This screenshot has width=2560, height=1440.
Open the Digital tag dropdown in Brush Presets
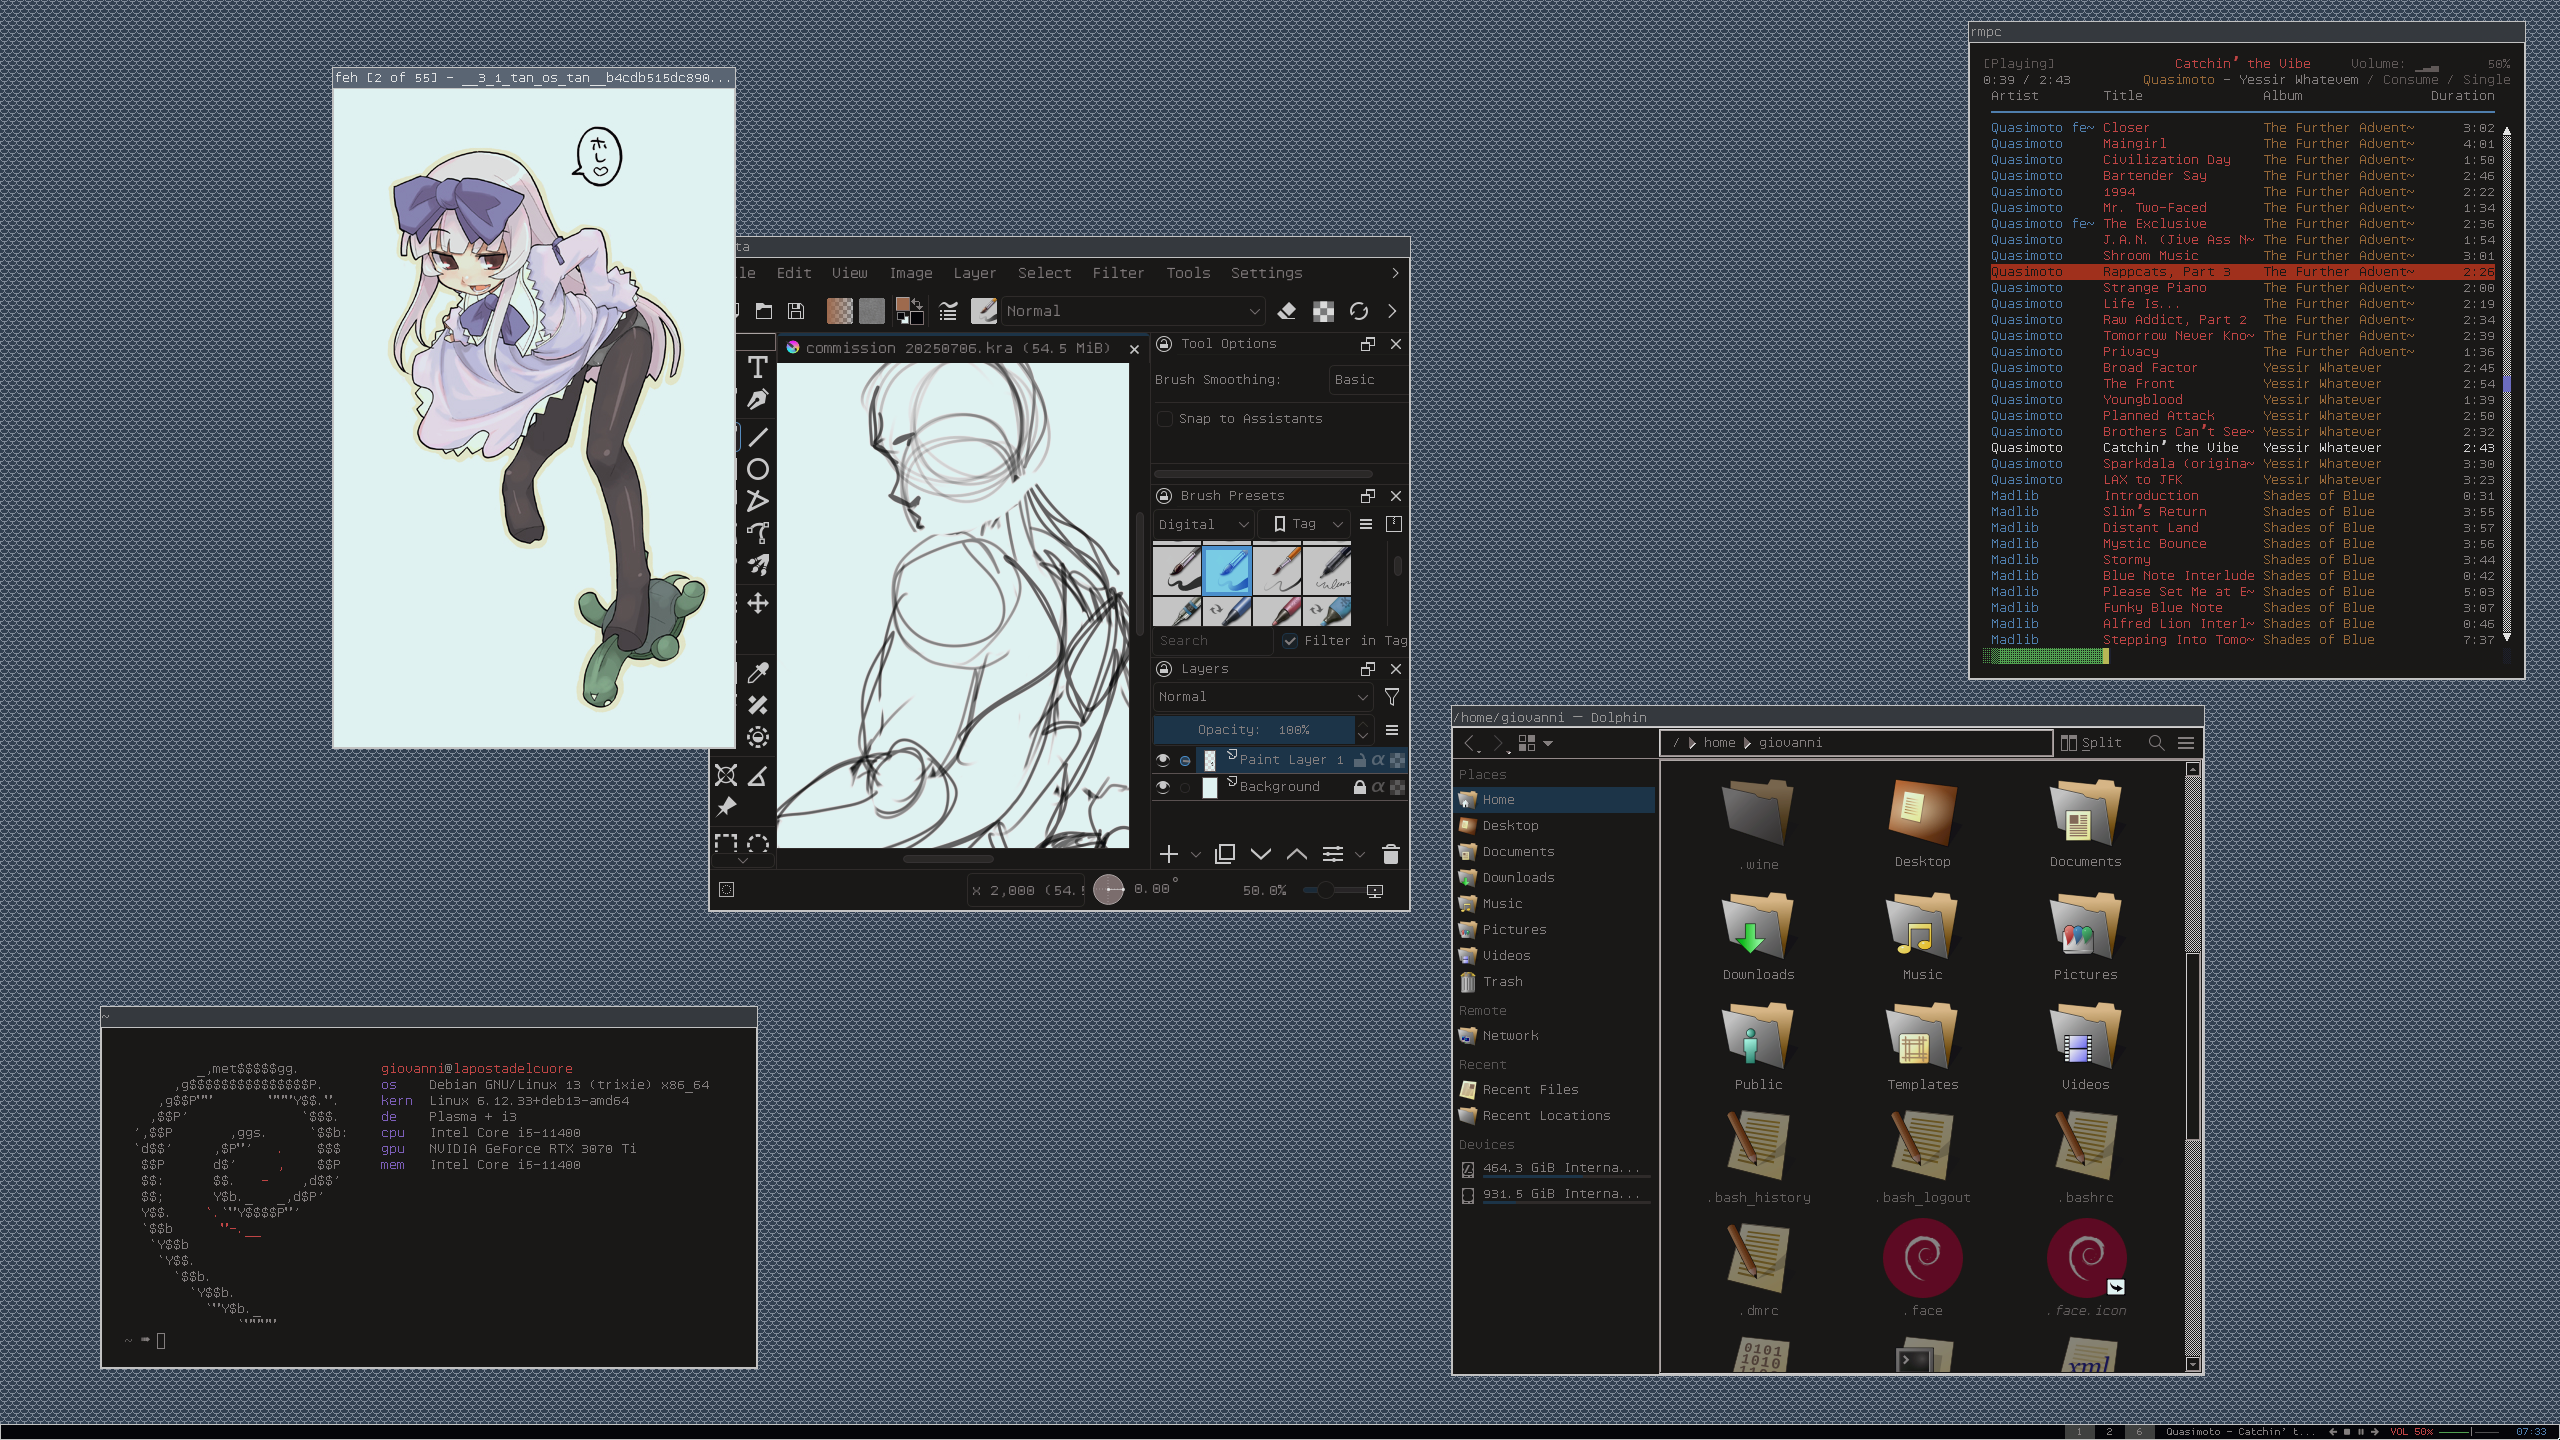[1203, 524]
